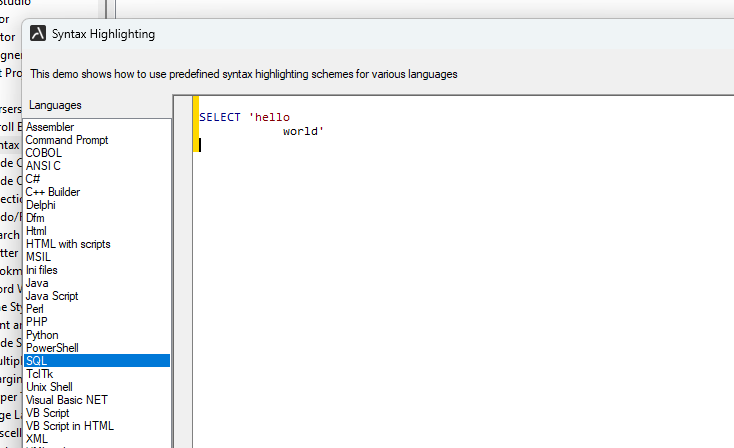Place the cursor in the word 'world'
This screenshot has height=448, width=734.
point(301,131)
